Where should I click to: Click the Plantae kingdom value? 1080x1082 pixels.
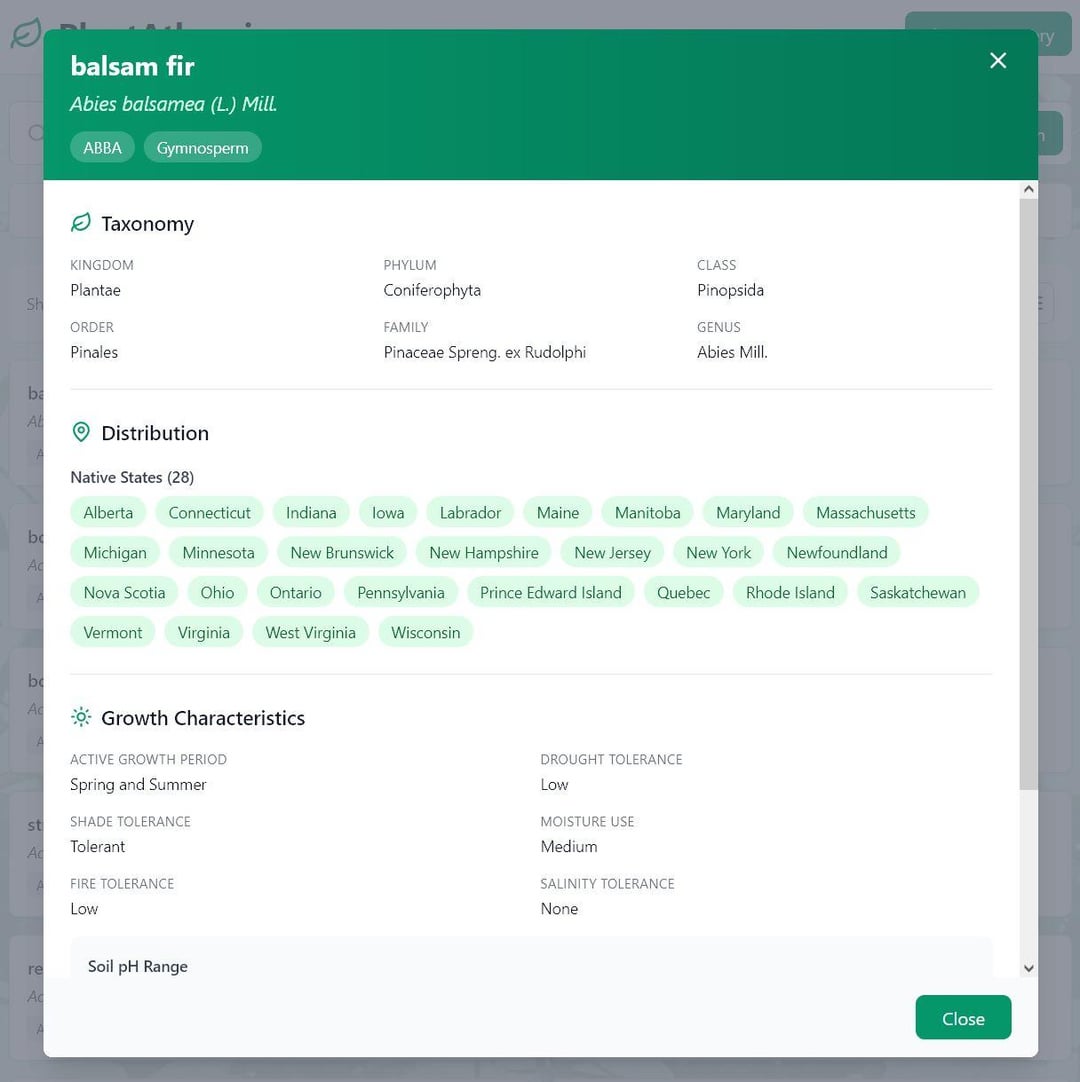95,290
